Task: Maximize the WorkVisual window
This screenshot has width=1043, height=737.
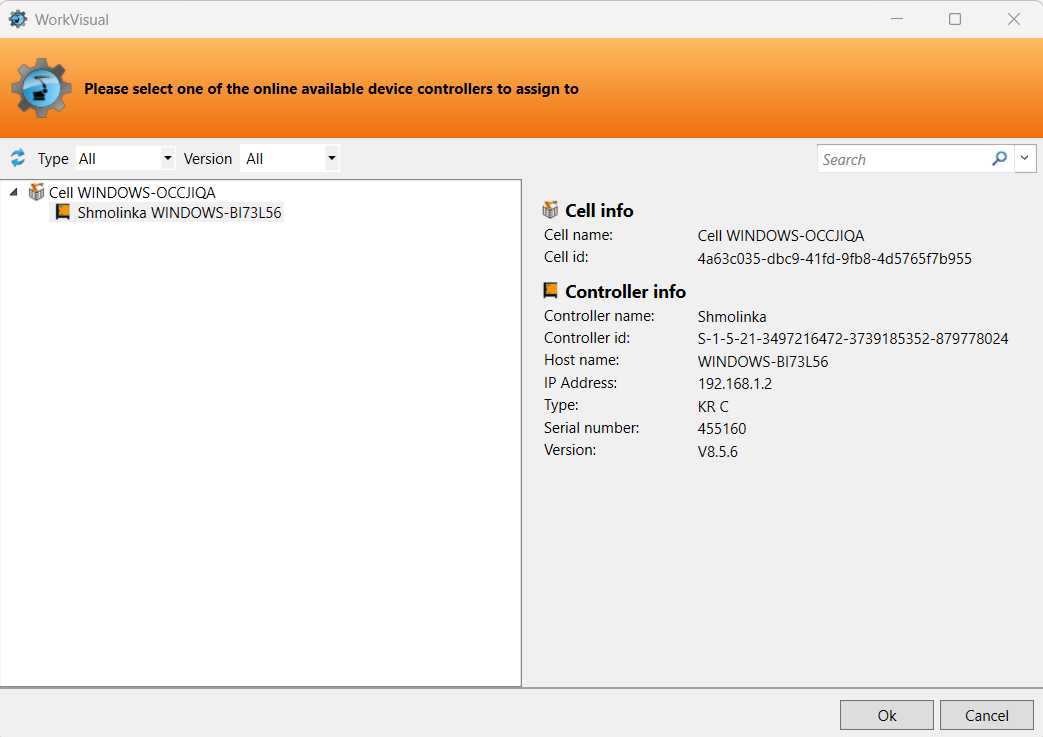Action: click(x=955, y=19)
